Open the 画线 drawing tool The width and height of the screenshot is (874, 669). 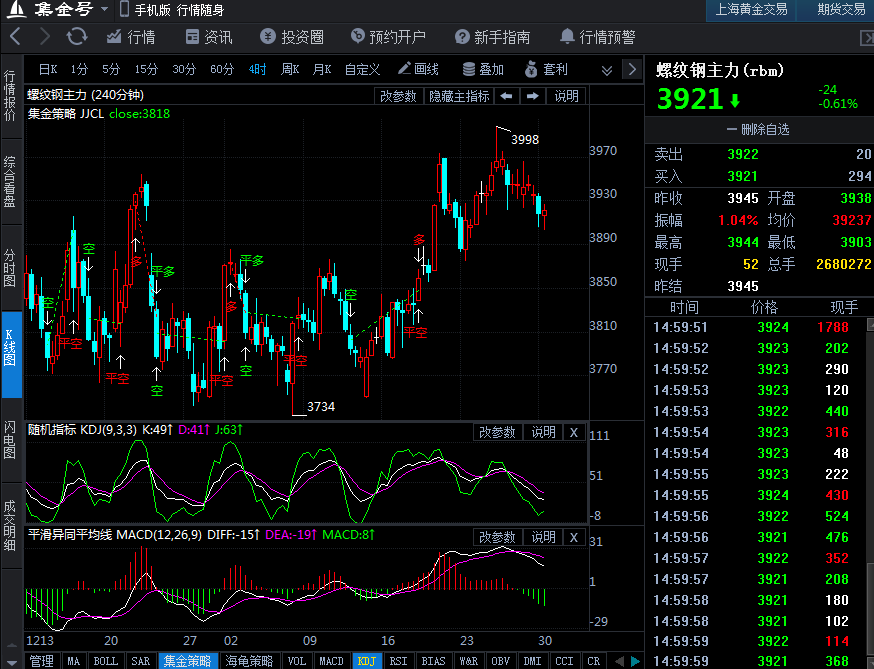coord(418,69)
